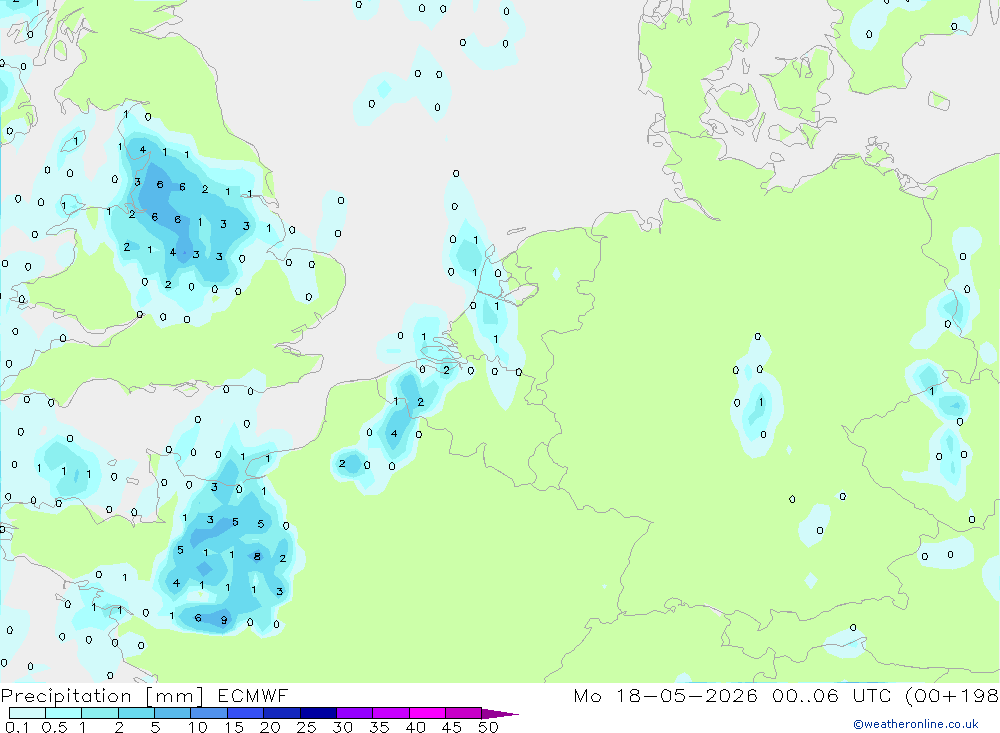Pick the 0.5–1 mm legend swatch
1000x733 pixels.
[63, 713]
